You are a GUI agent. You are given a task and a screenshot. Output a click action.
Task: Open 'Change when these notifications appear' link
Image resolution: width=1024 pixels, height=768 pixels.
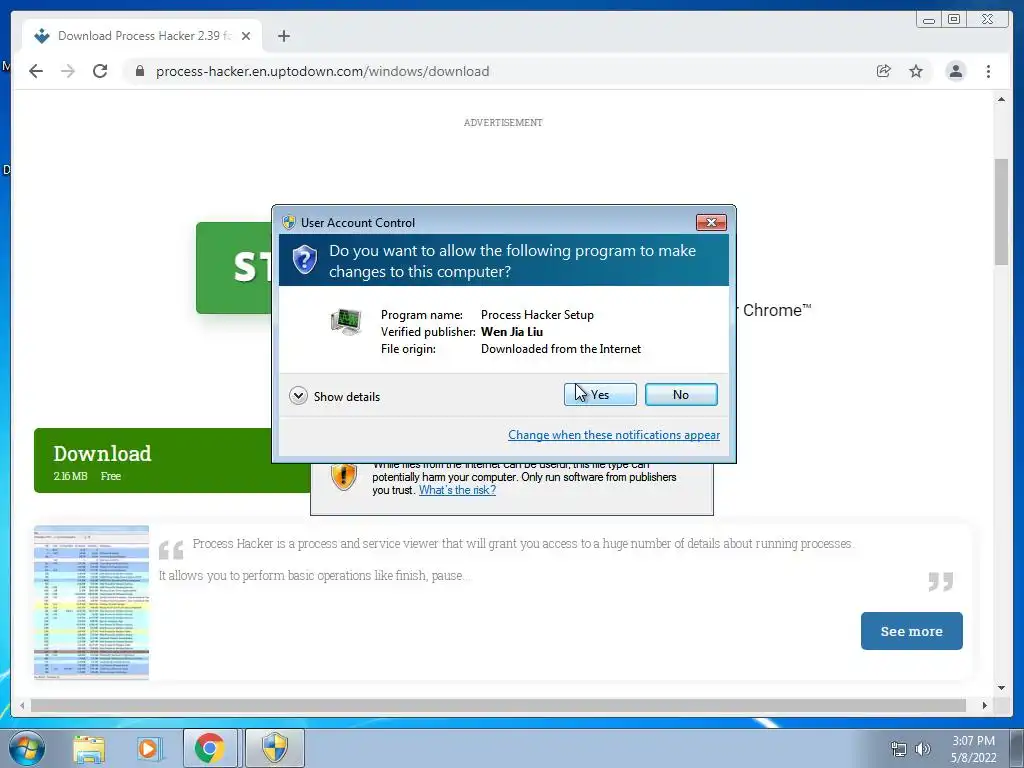[614, 435]
